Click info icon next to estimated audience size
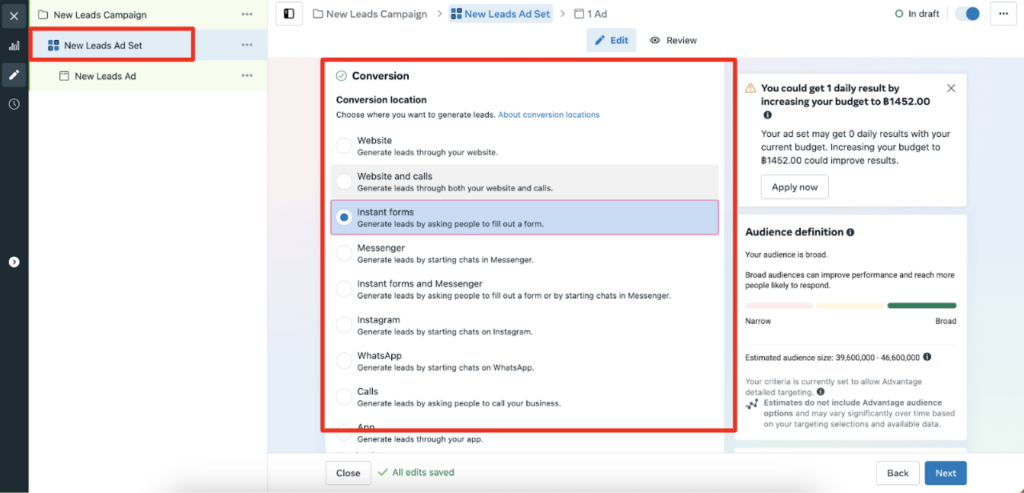Screen dimensions: 1024x493 click(927, 357)
